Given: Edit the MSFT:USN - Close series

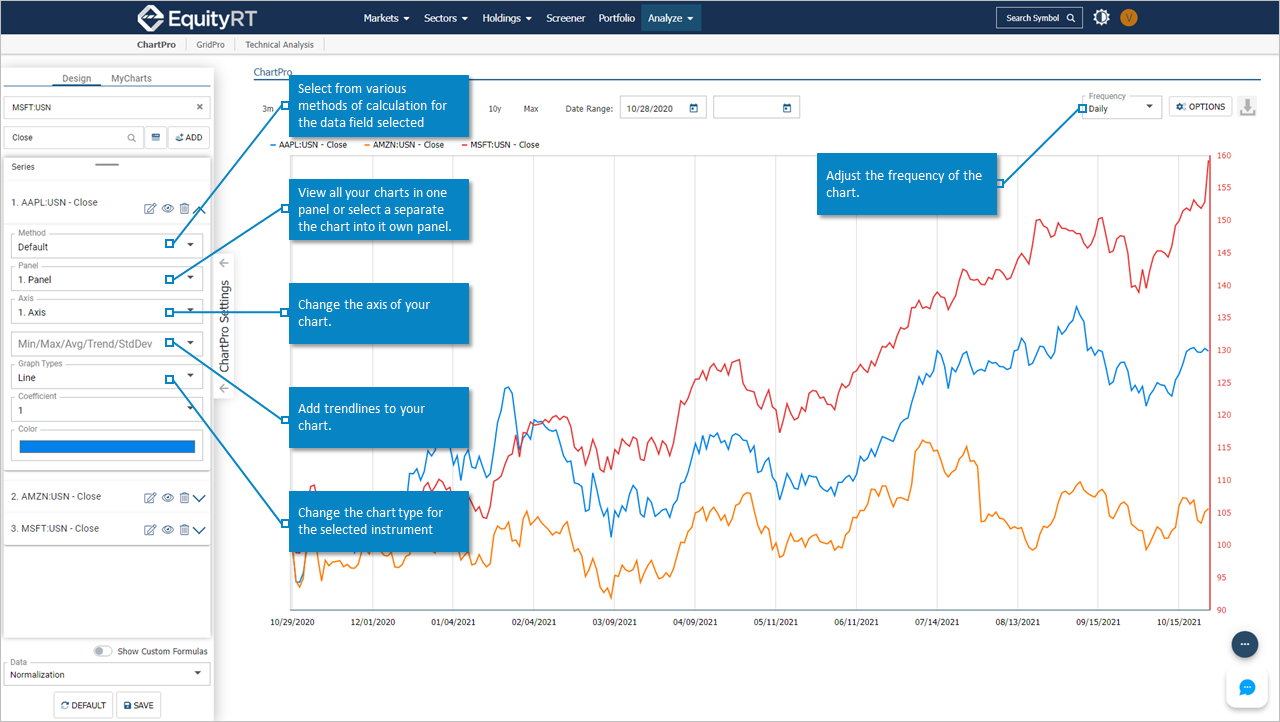Looking at the screenshot, I should (150, 530).
